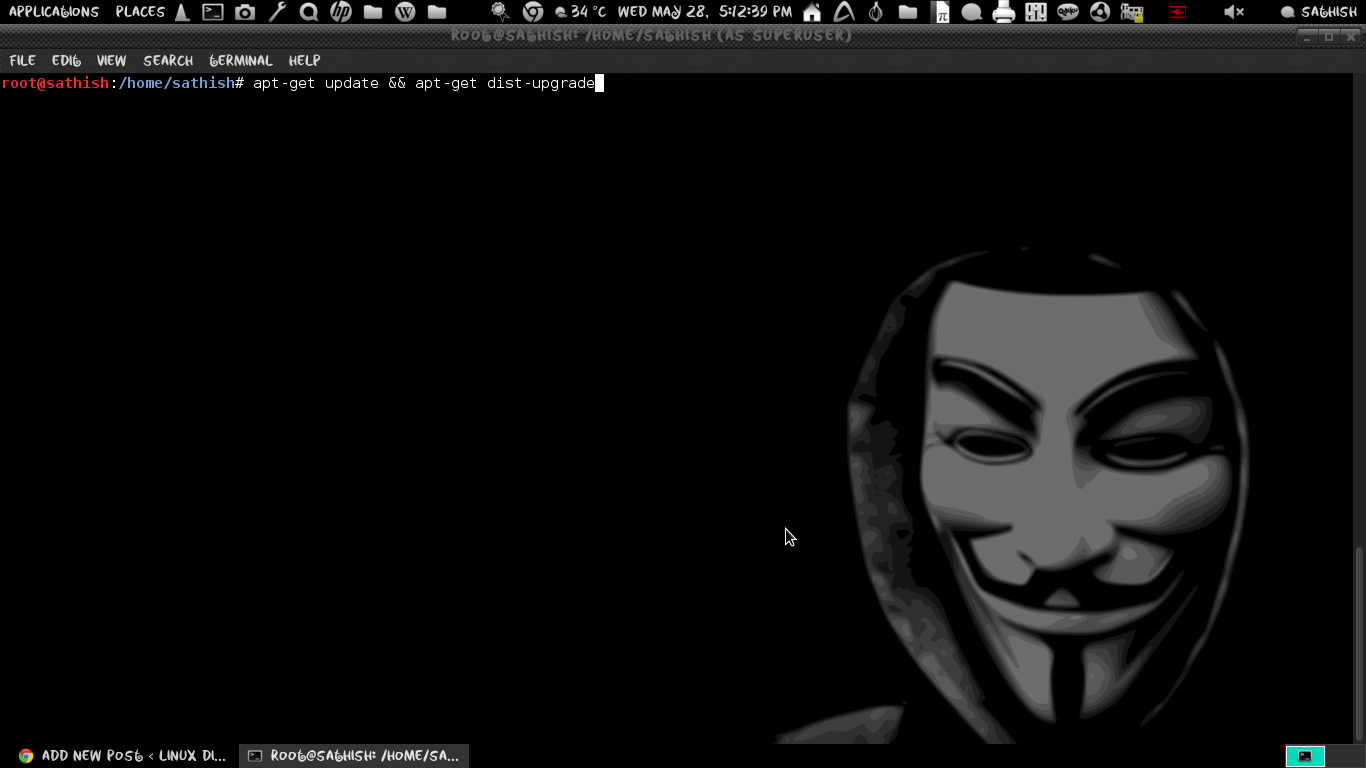Launch the Tor onion icon

click(x=876, y=12)
